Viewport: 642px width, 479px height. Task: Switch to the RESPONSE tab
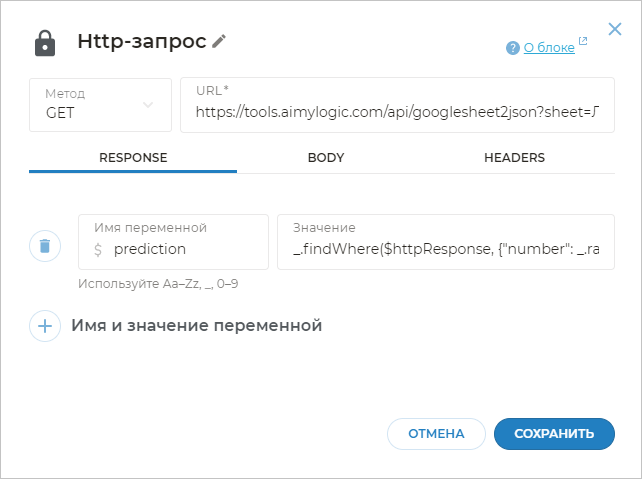tap(133, 158)
